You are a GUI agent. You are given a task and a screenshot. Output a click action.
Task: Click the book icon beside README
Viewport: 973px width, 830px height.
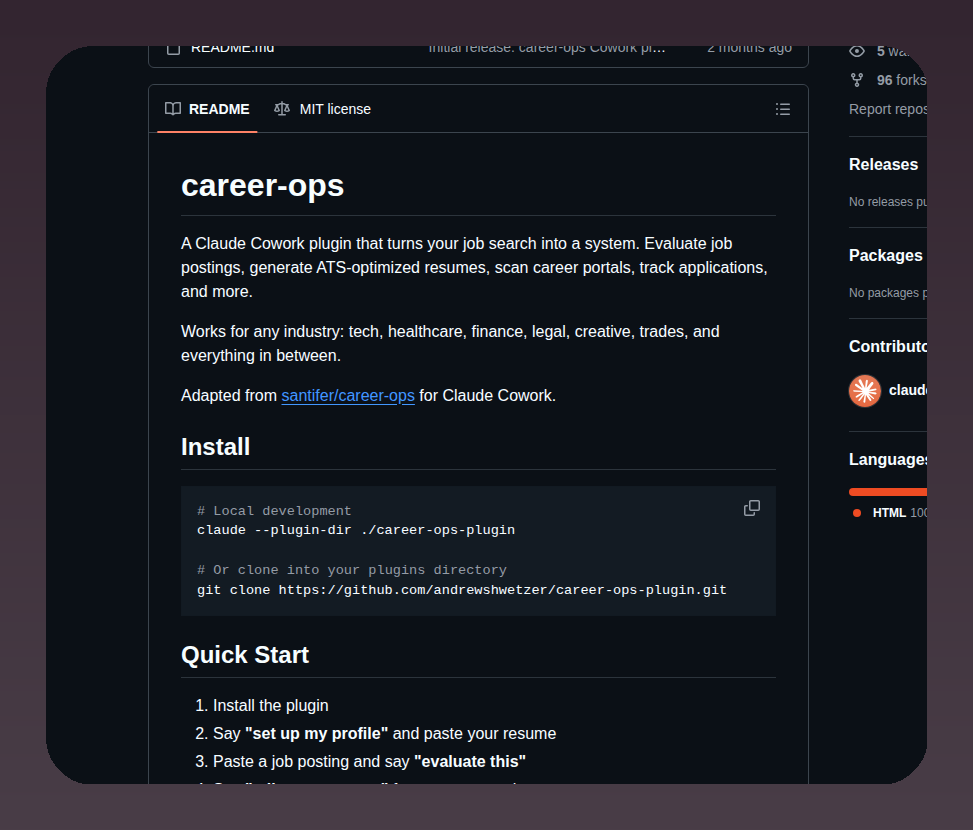tap(173, 109)
